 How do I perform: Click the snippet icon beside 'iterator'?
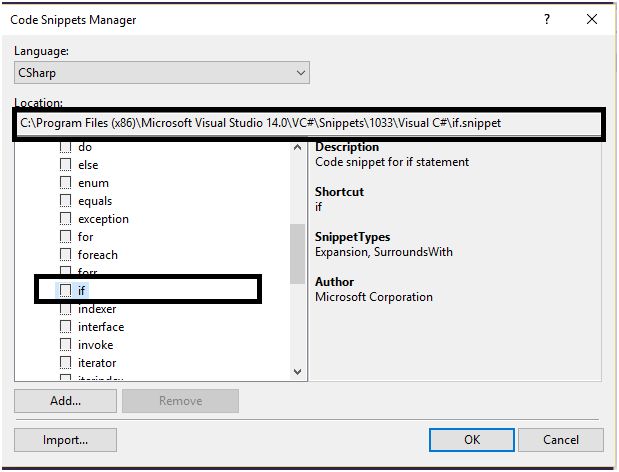tap(66, 363)
